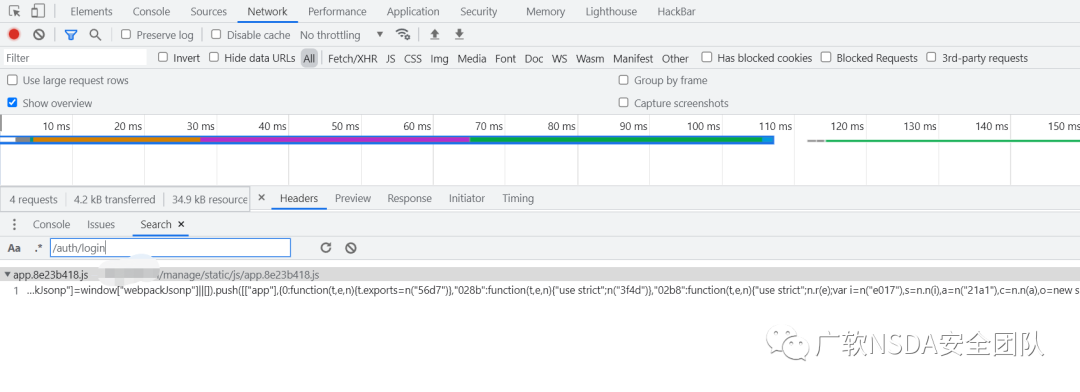Focus the /auth/login search field

(170, 248)
